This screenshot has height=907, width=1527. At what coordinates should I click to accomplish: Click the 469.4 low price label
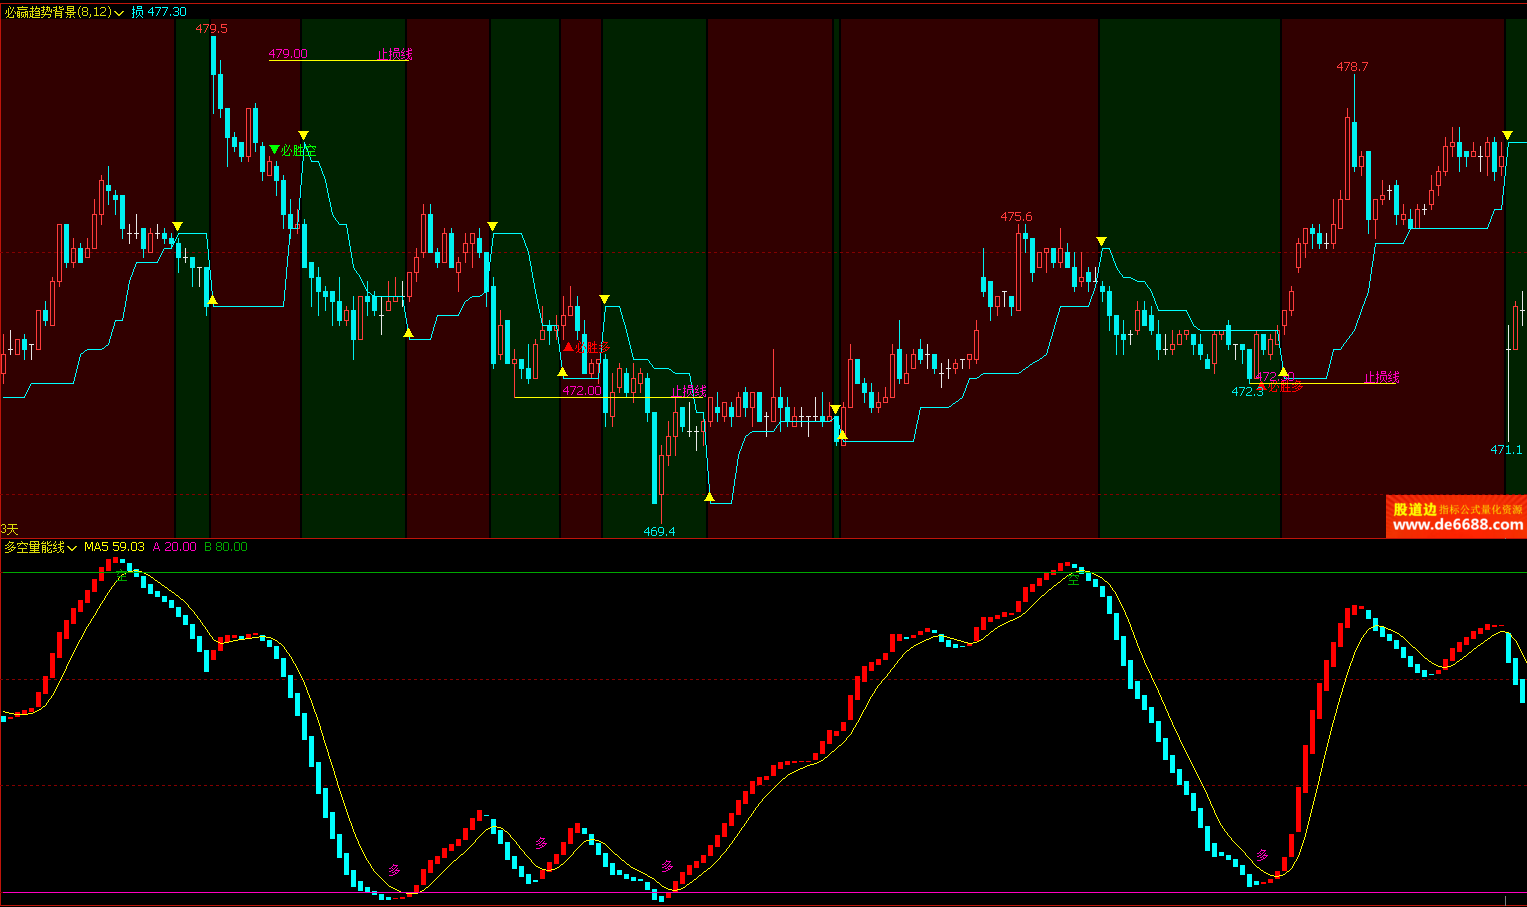pos(659,531)
